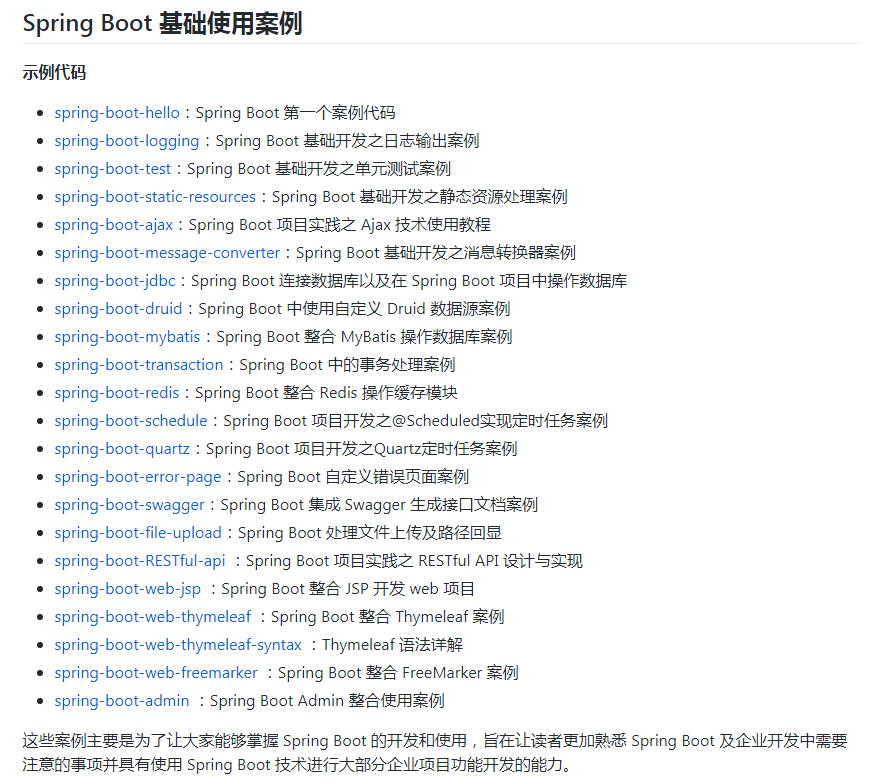
Task: Click text 'Spring Boot 整合 MyBatis 操作数据库案例'
Action: pyautogui.click(x=364, y=337)
